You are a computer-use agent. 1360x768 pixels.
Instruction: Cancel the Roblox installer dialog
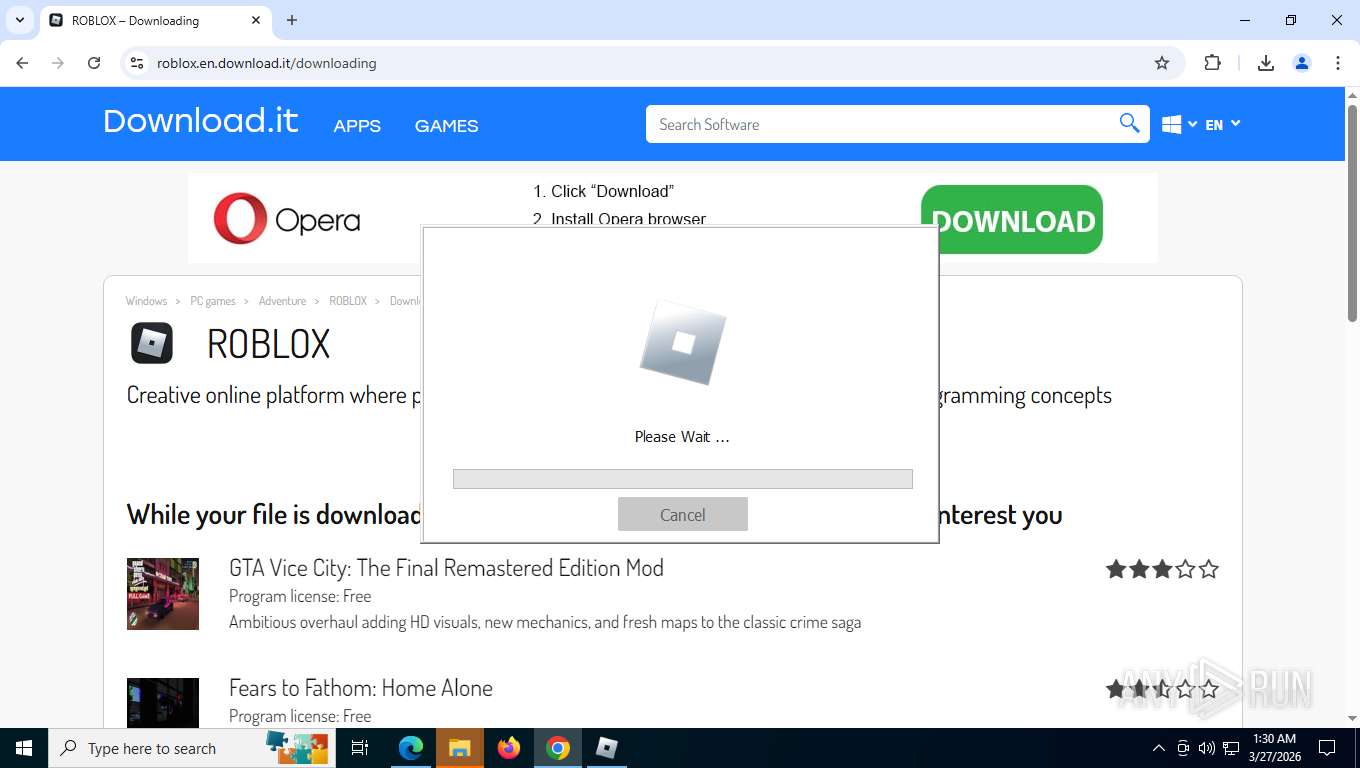click(683, 514)
